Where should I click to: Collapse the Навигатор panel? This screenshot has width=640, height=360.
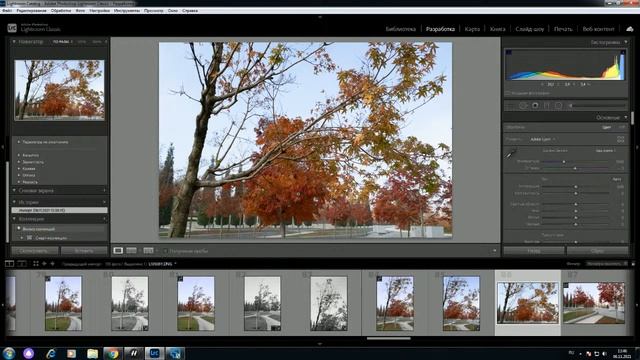point(14,42)
